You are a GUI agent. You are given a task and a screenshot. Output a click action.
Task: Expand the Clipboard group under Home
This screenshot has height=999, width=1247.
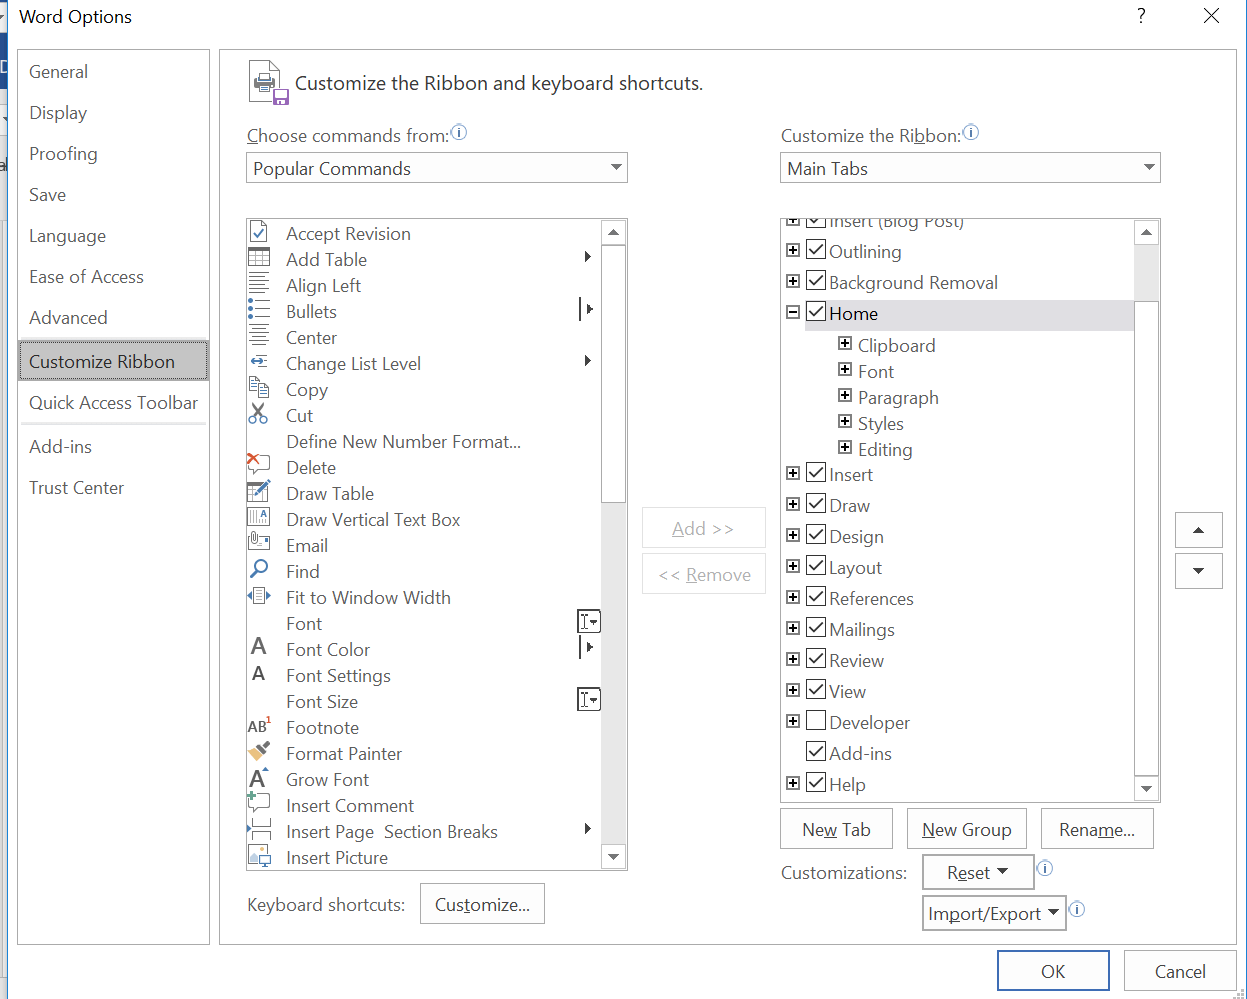pyautogui.click(x=847, y=345)
